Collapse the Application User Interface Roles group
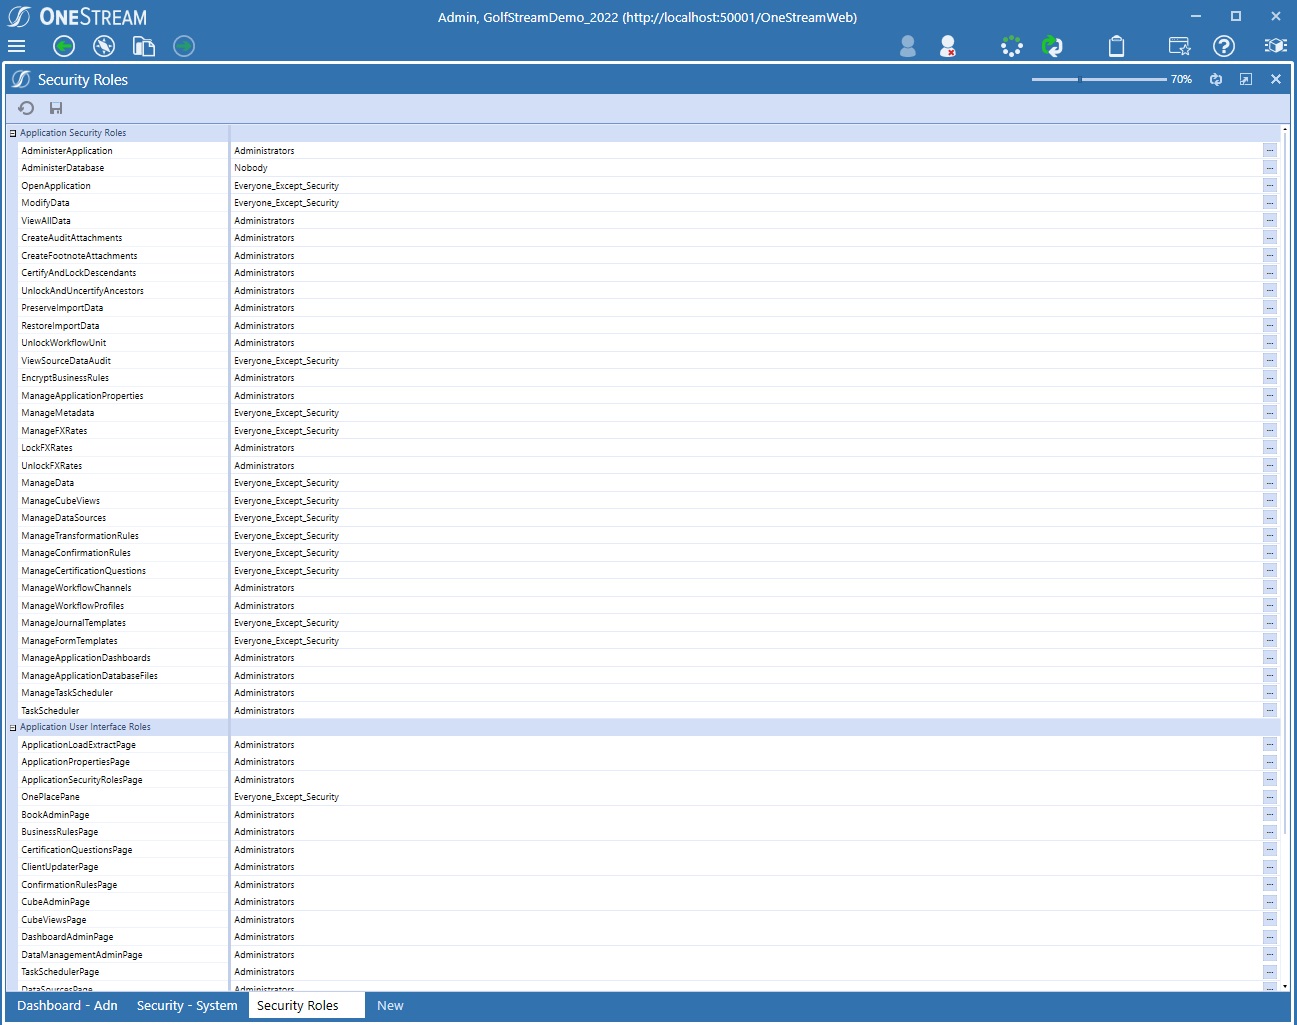The width and height of the screenshot is (1297, 1025). coord(13,727)
